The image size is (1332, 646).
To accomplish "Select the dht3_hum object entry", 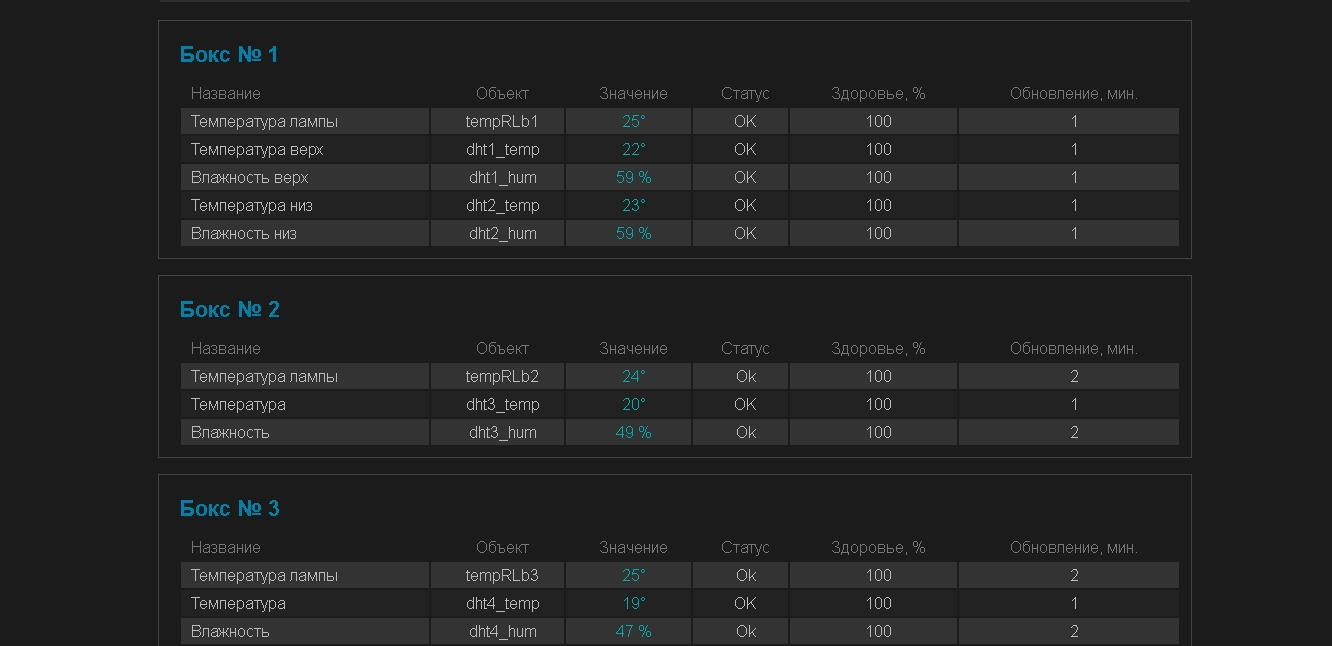I will pos(502,433).
